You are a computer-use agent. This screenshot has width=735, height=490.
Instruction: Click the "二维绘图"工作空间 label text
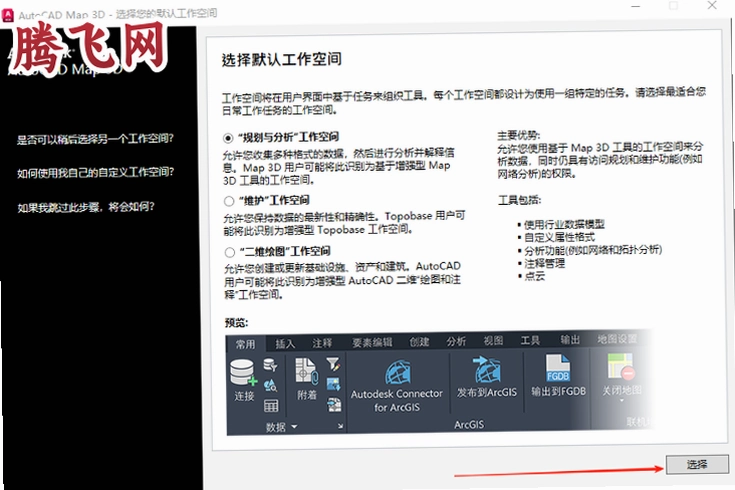(x=285, y=251)
